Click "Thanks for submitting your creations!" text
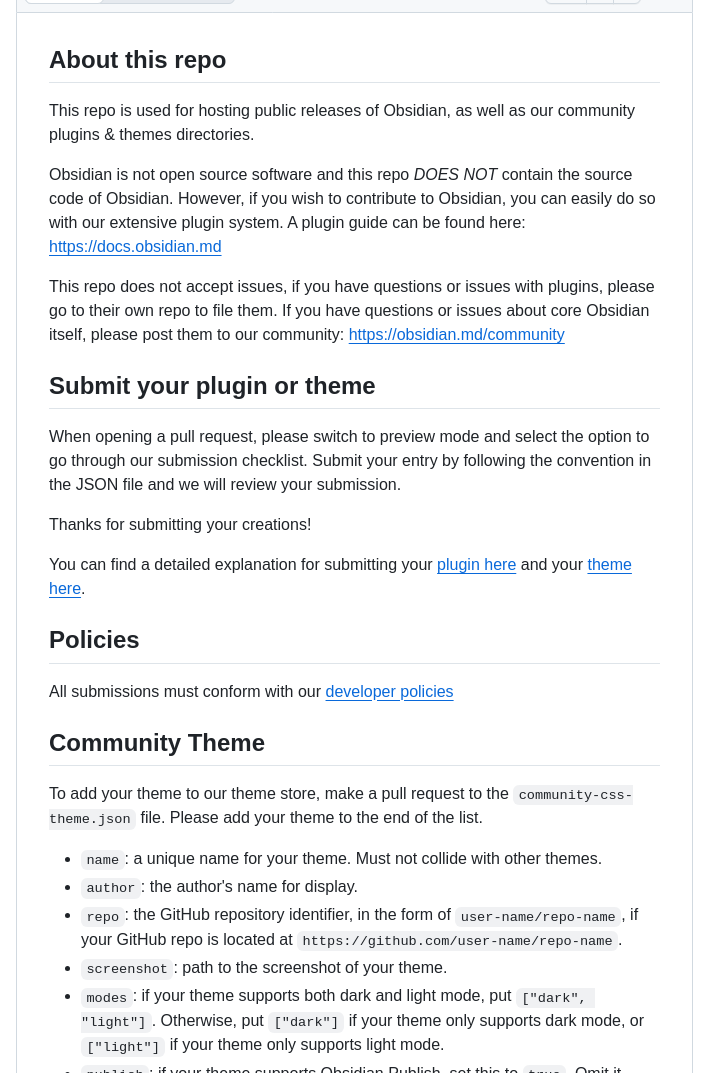This screenshot has height=1073, width=709. coord(180,525)
